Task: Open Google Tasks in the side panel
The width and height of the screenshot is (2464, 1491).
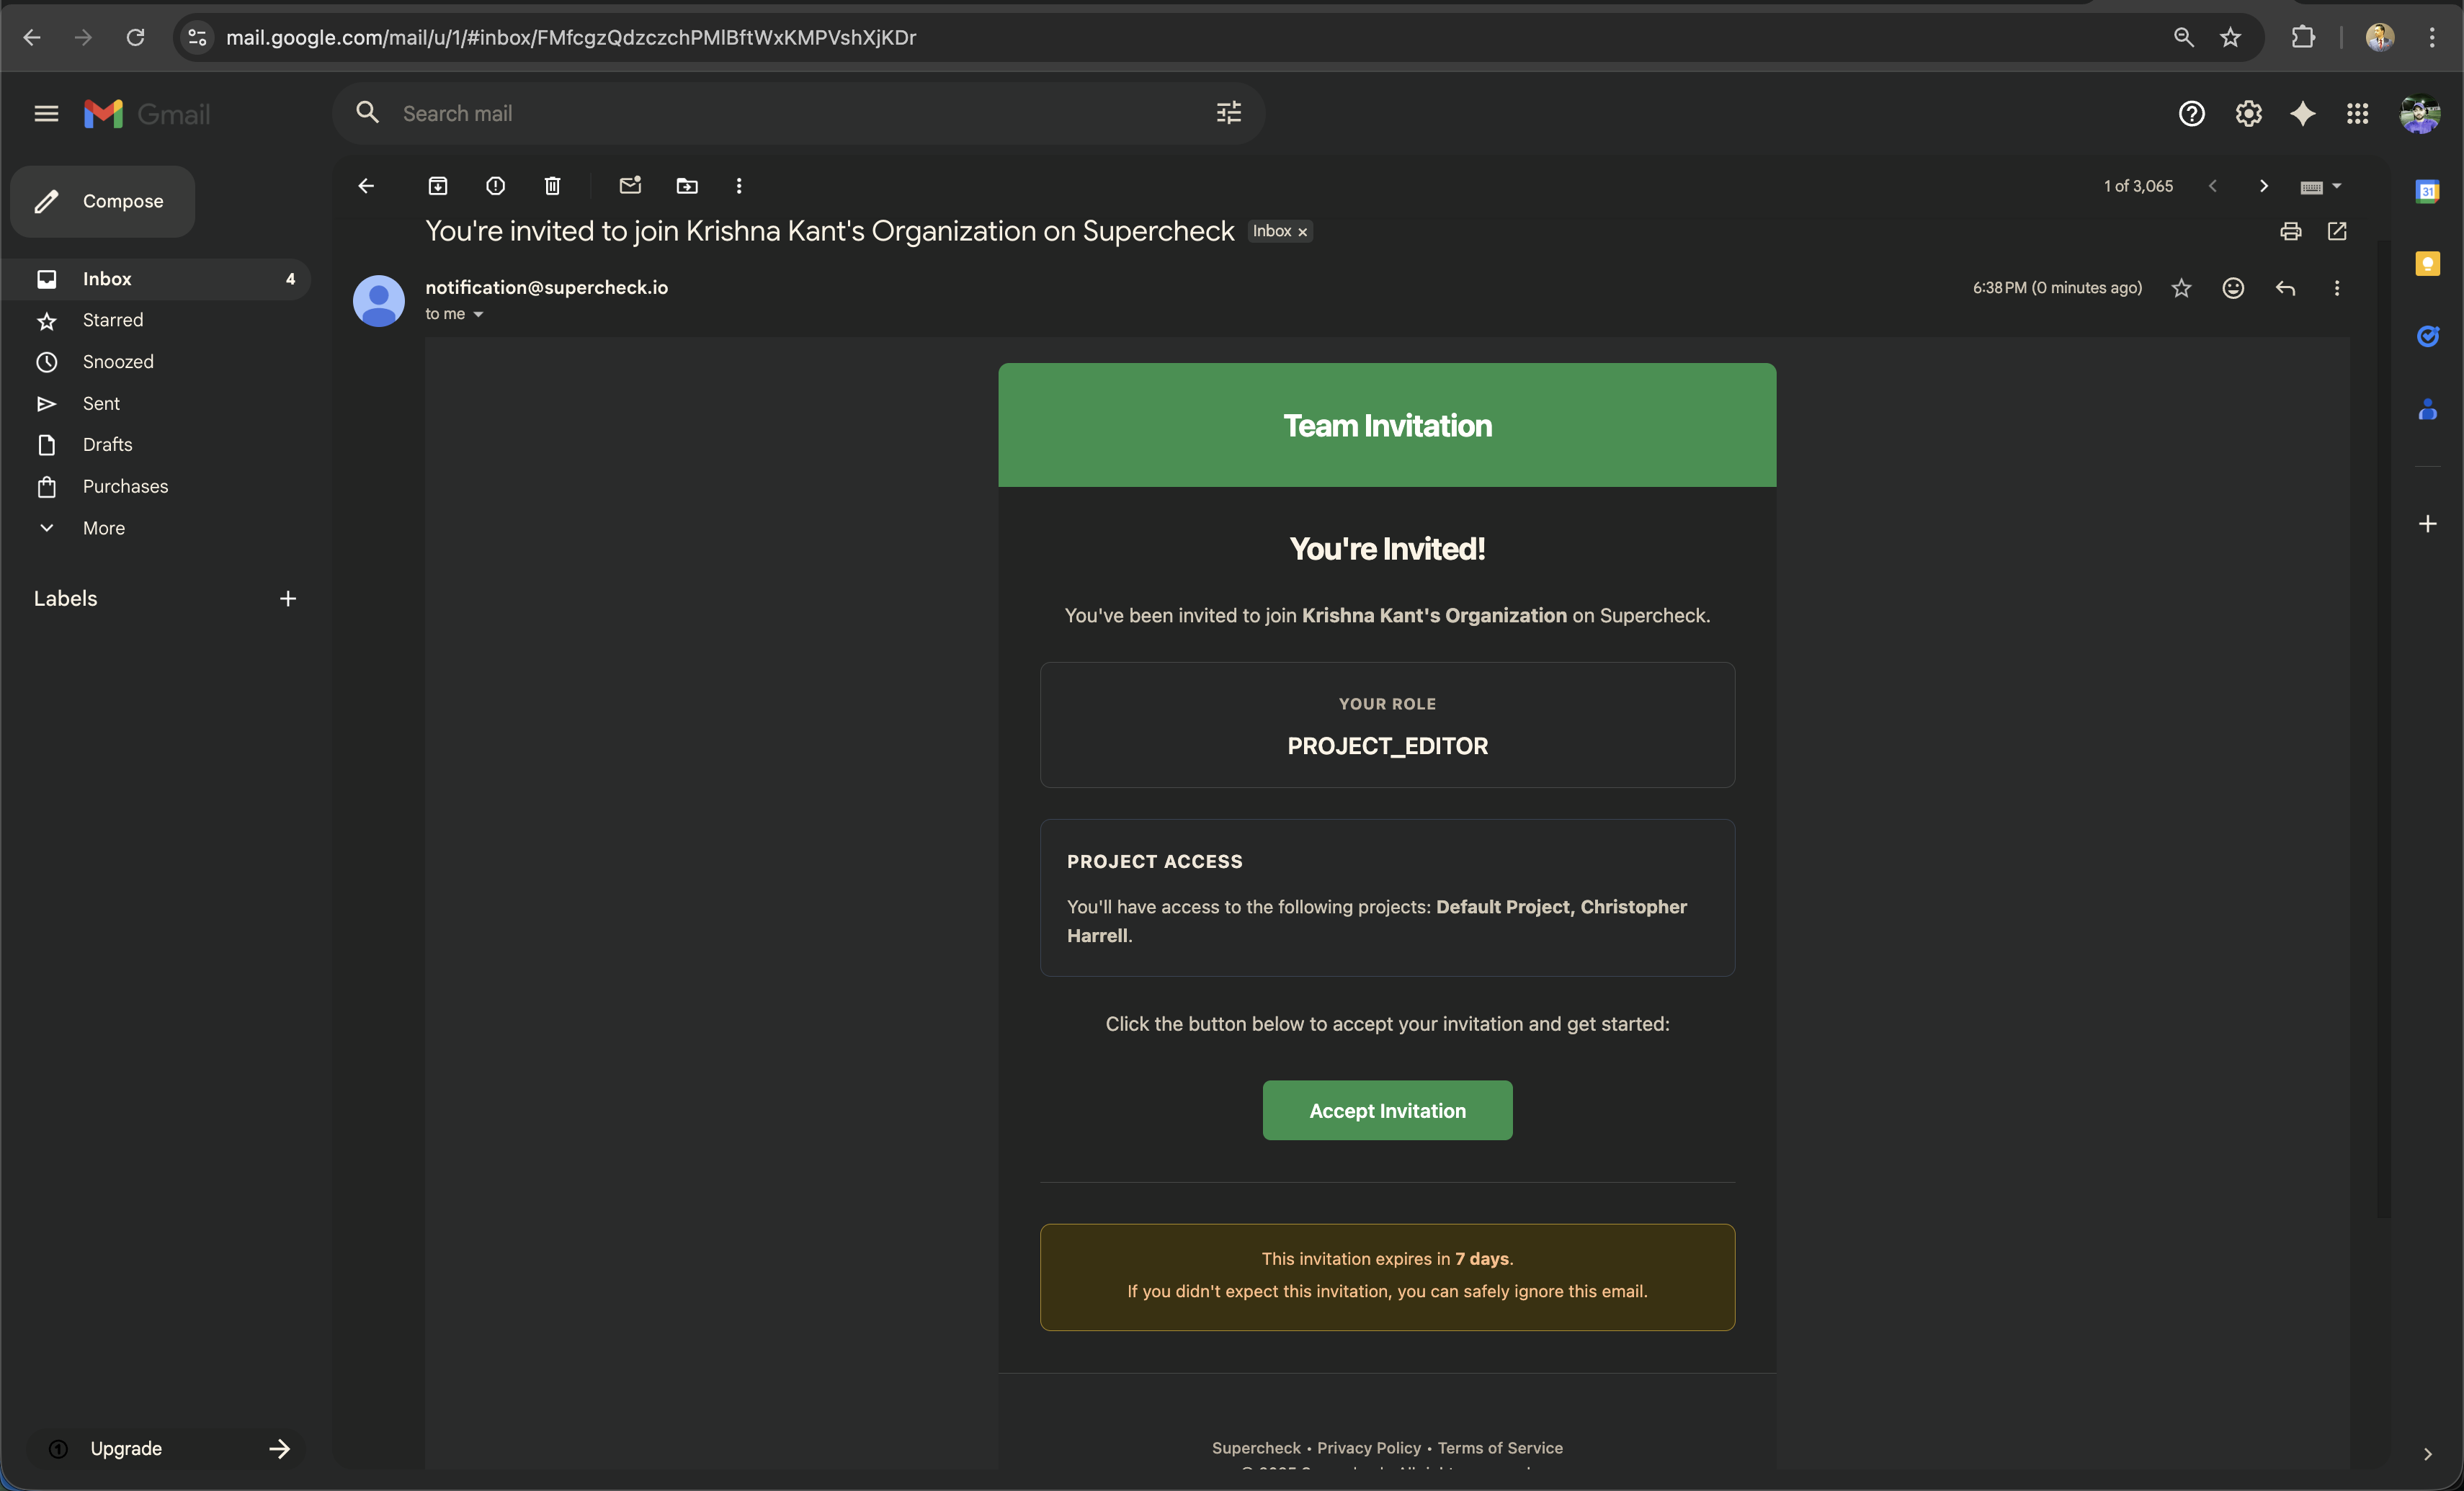Action: (2428, 336)
